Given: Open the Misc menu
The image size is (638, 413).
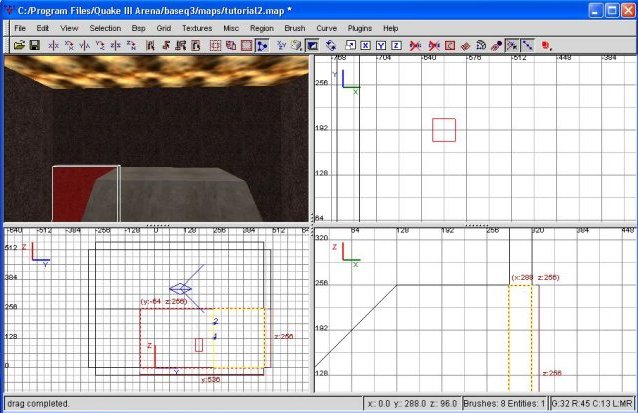Looking at the screenshot, I should [231, 28].
